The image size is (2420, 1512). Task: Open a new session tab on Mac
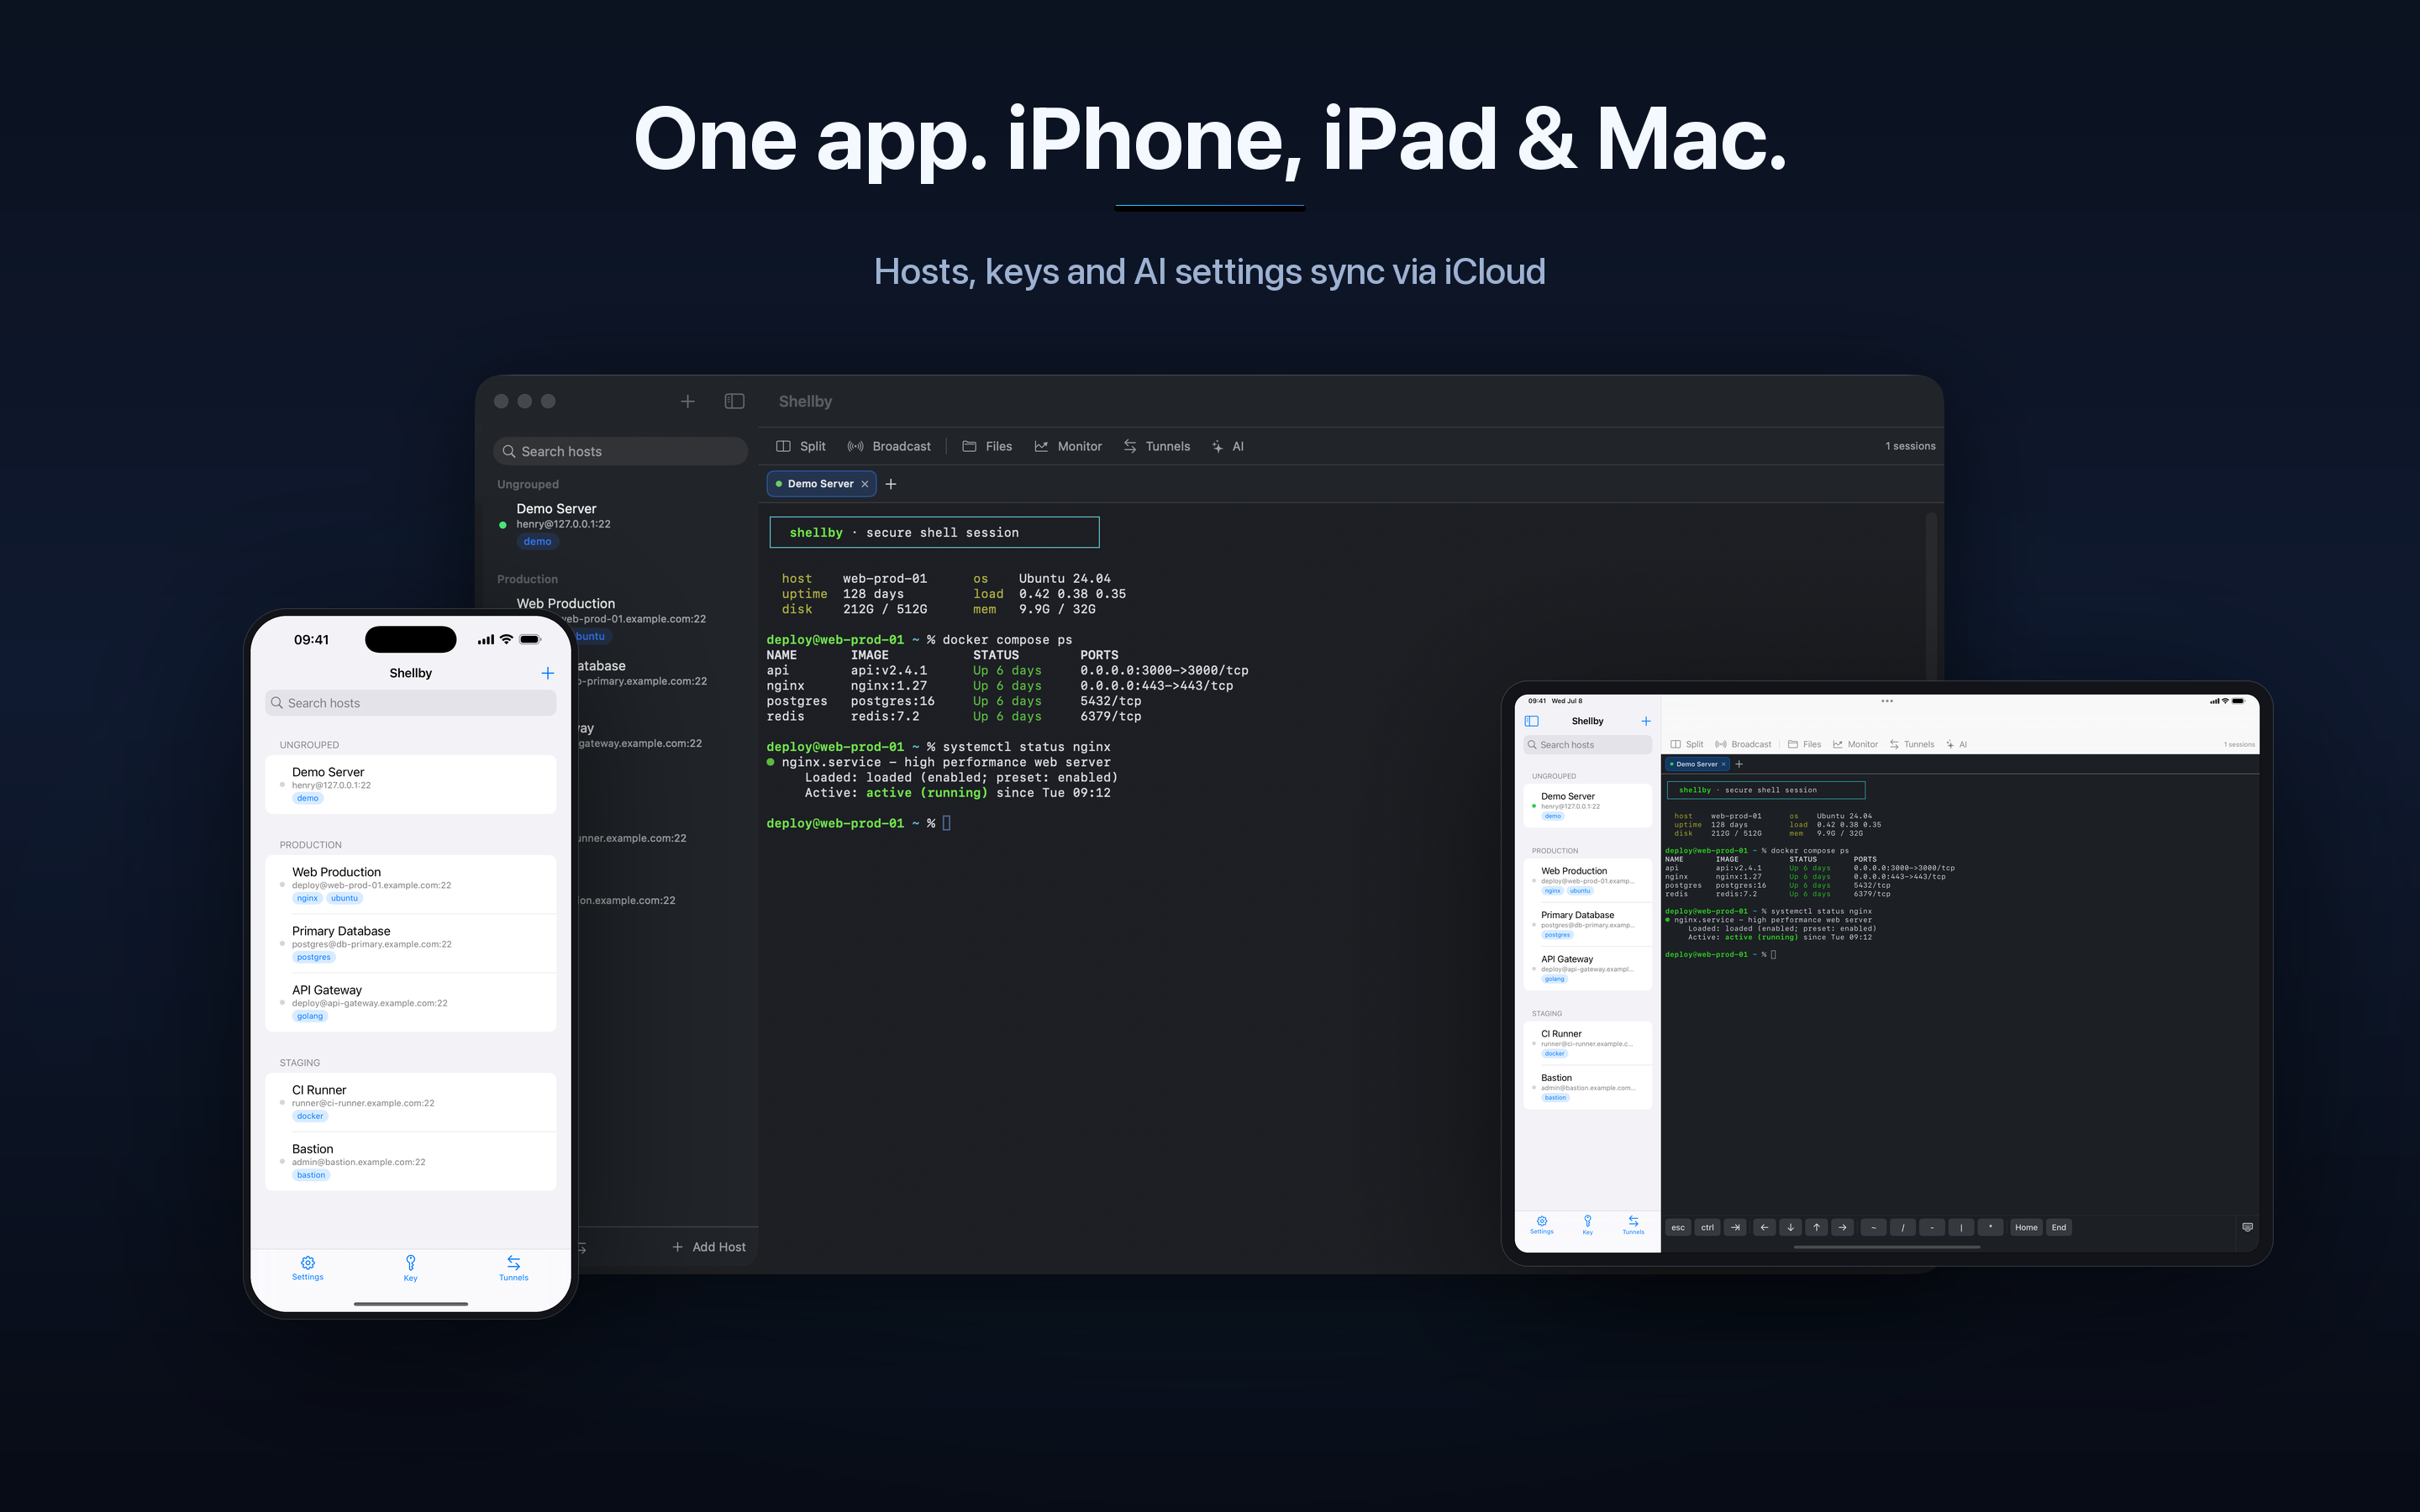tap(891, 484)
